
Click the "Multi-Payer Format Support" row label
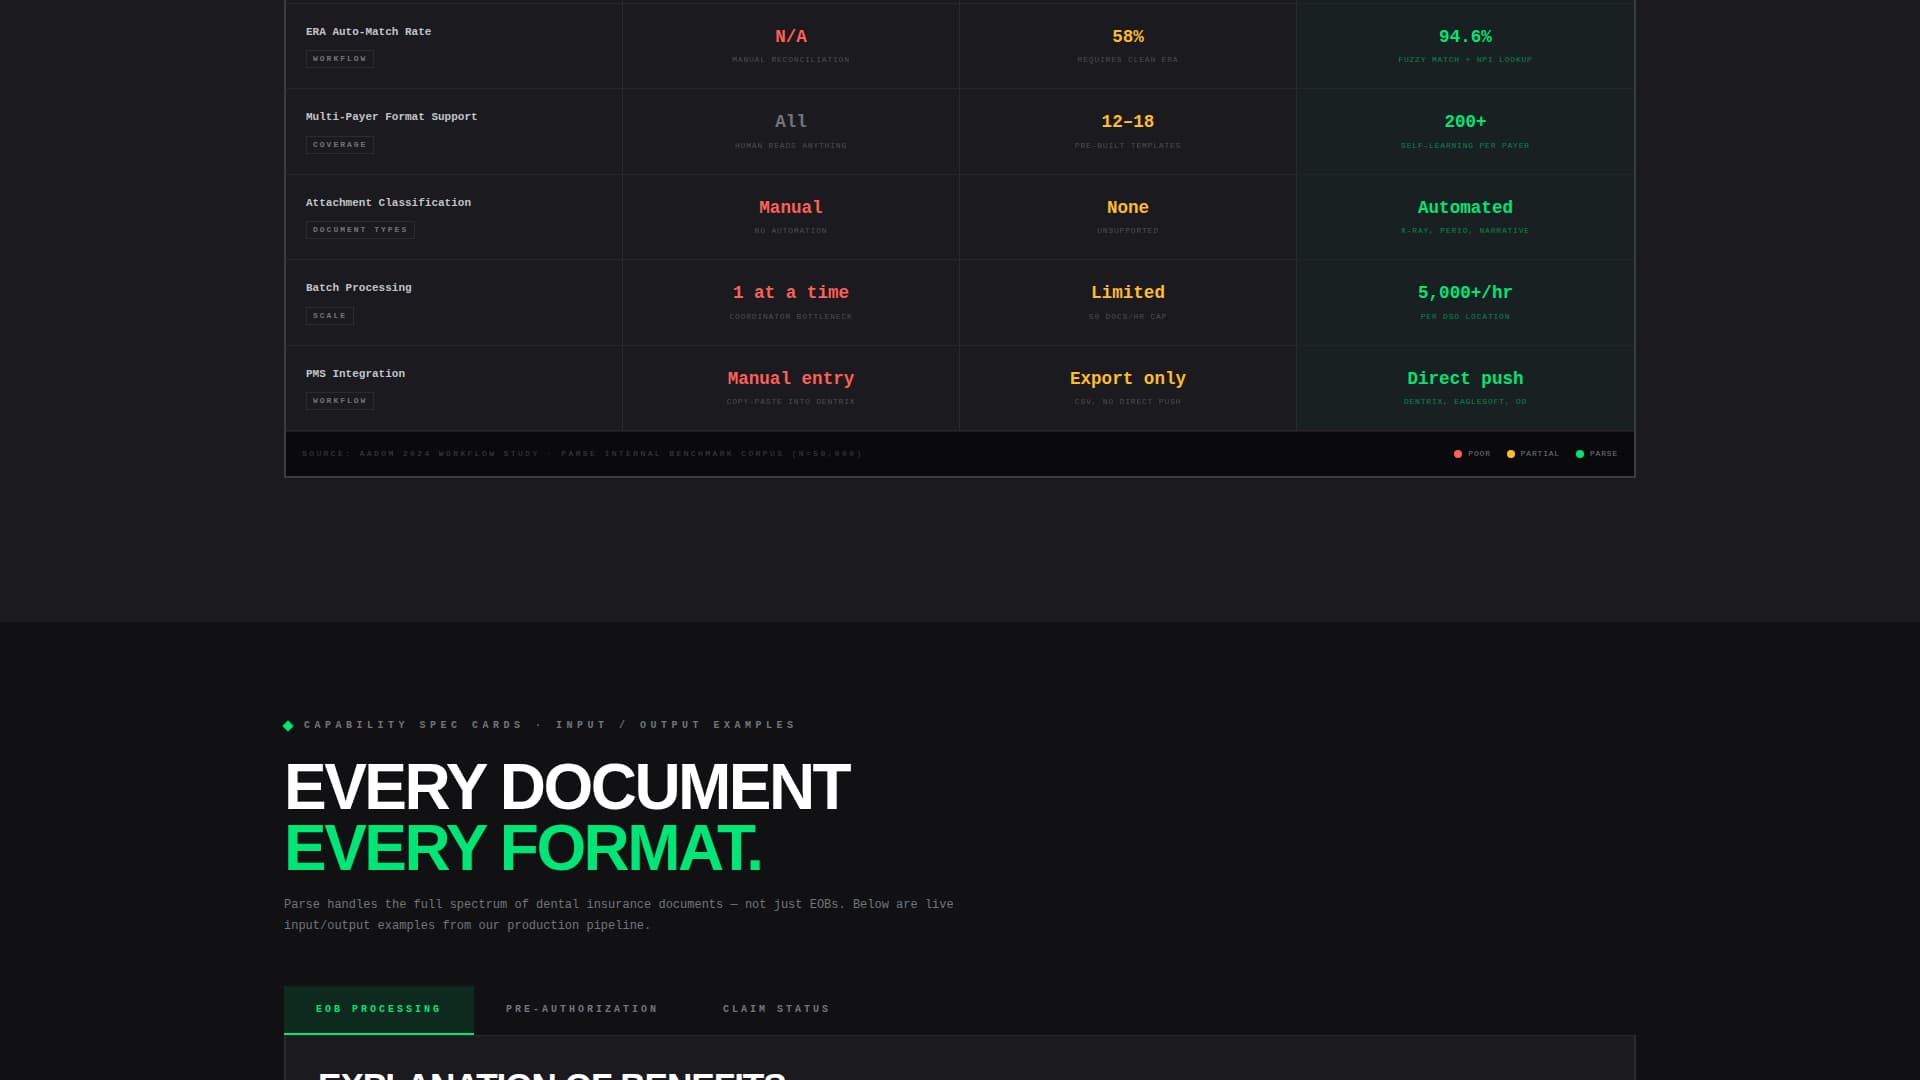[x=392, y=117]
